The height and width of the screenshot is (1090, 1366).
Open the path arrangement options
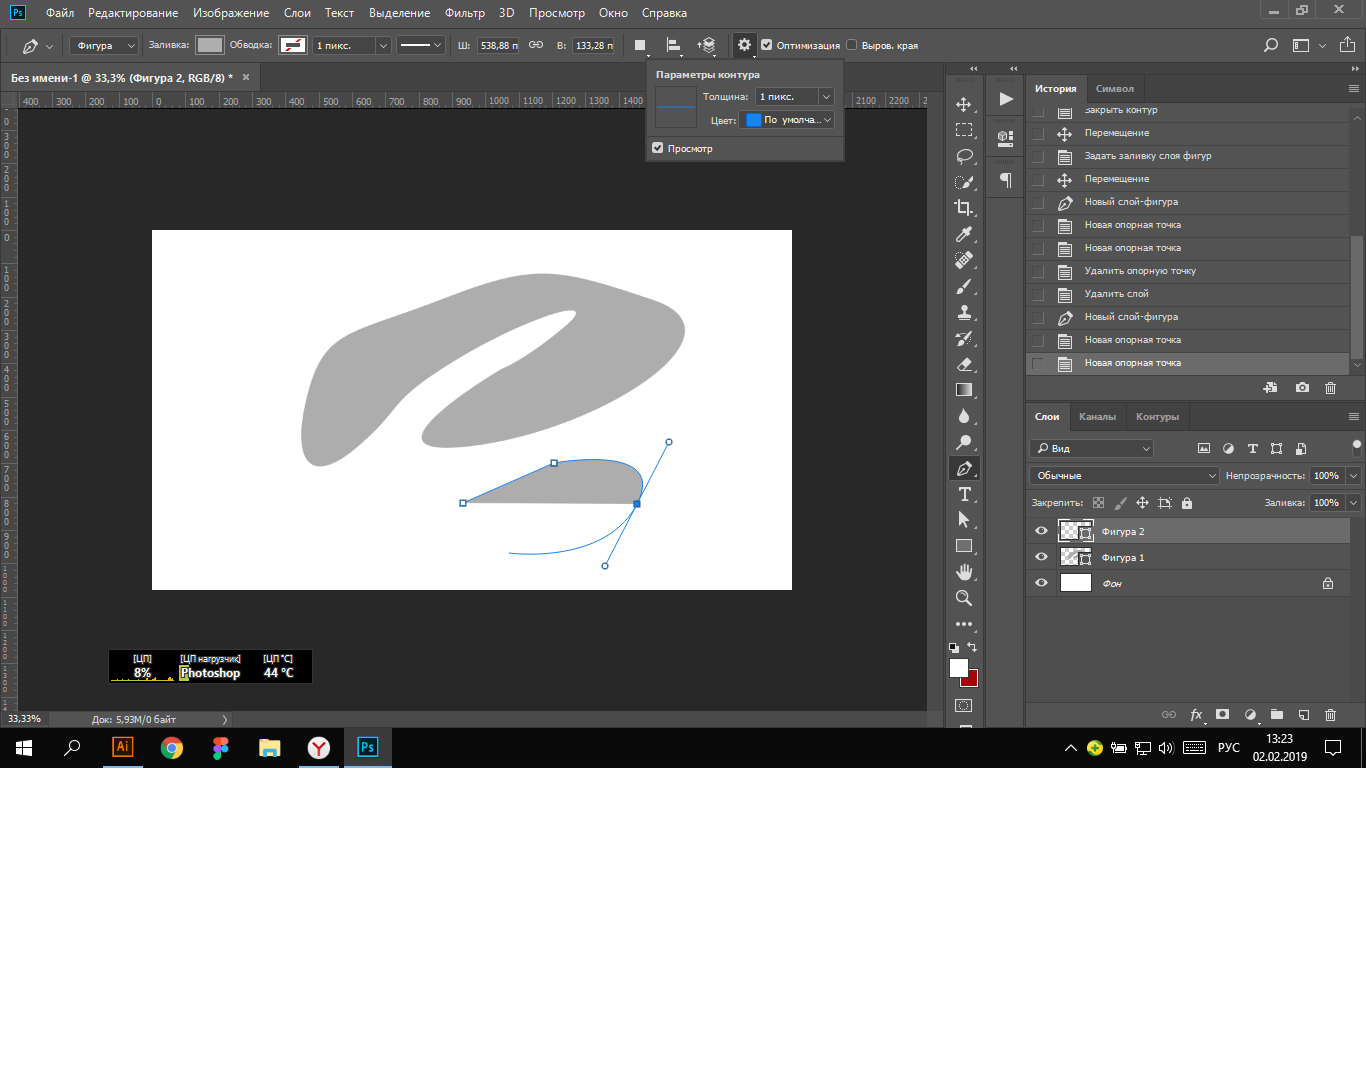pyautogui.click(x=708, y=45)
